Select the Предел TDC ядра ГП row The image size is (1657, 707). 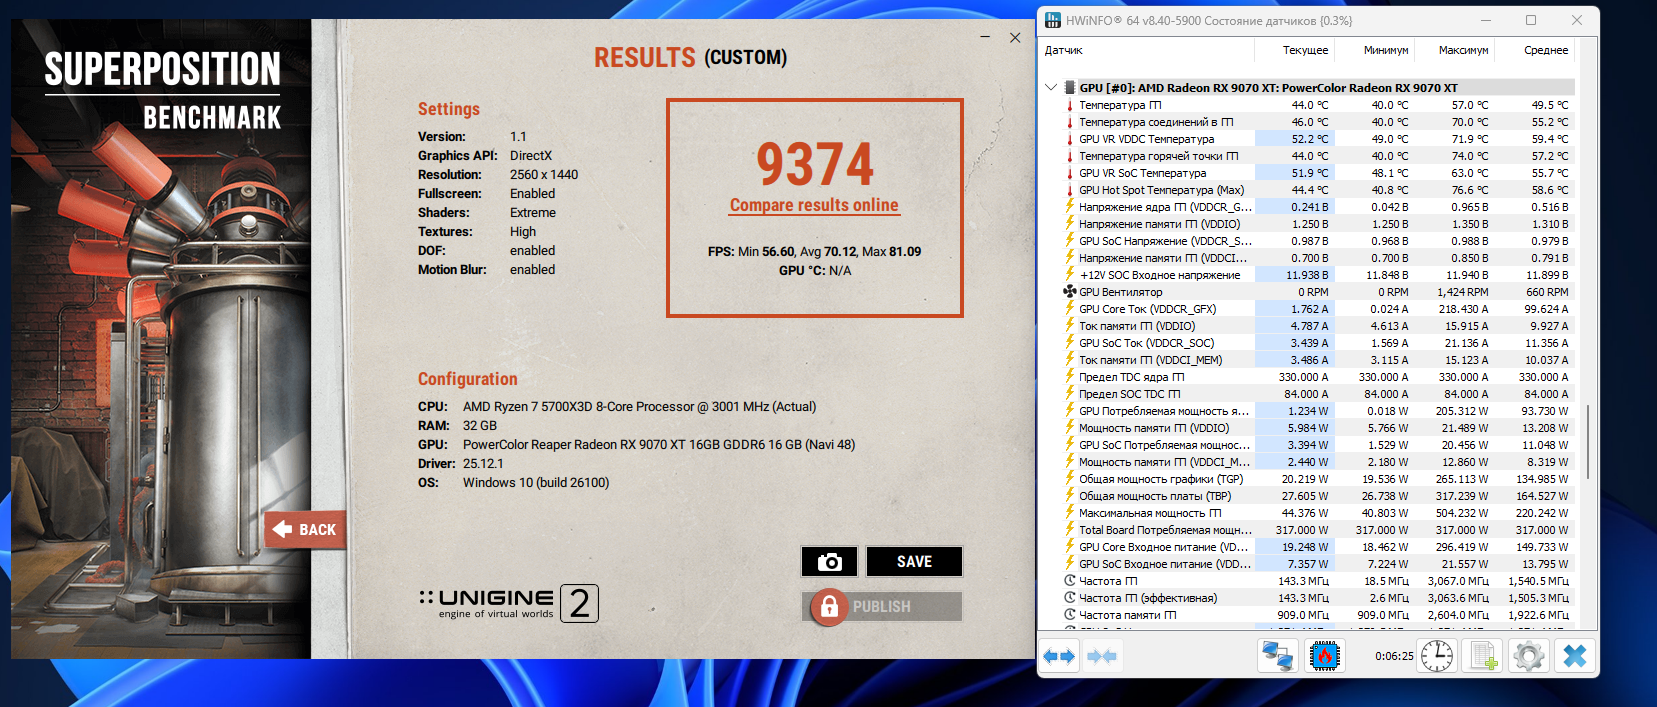(x=1318, y=377)
